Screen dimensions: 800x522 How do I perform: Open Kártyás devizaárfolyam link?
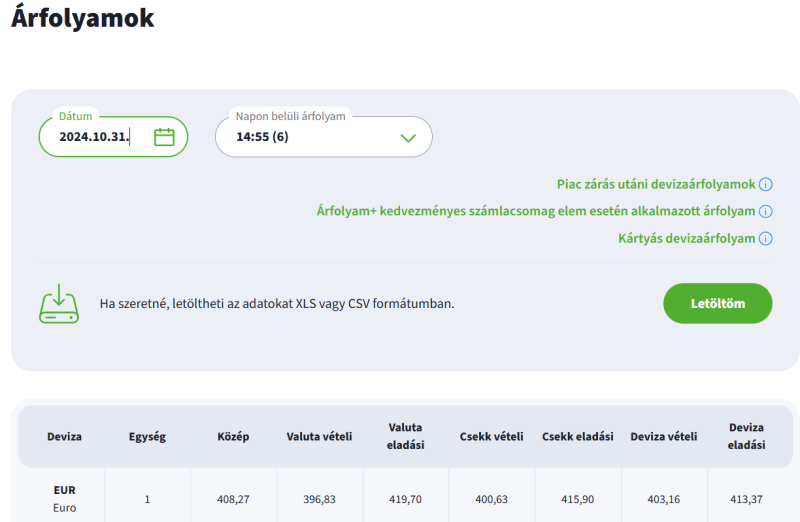click(x=686, y=238)
